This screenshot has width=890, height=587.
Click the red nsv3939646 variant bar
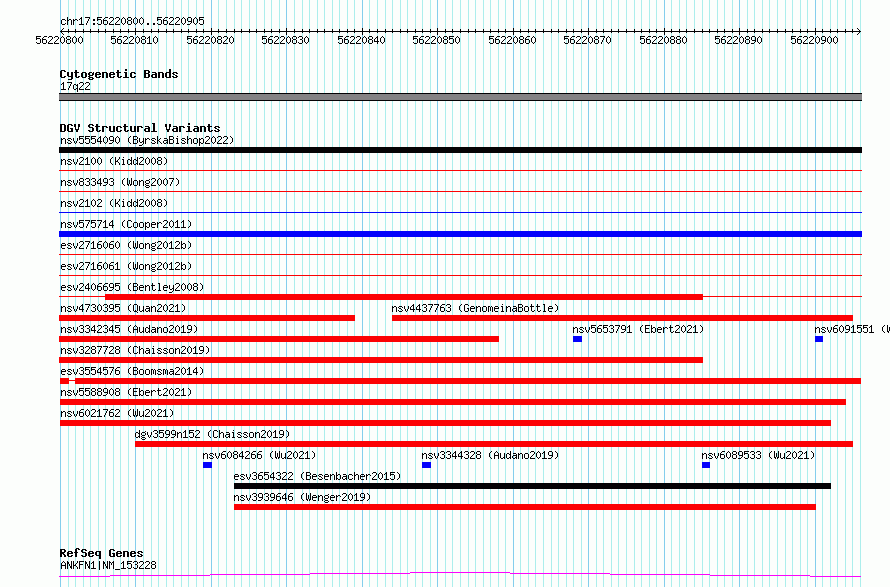(x=525, y=507)
